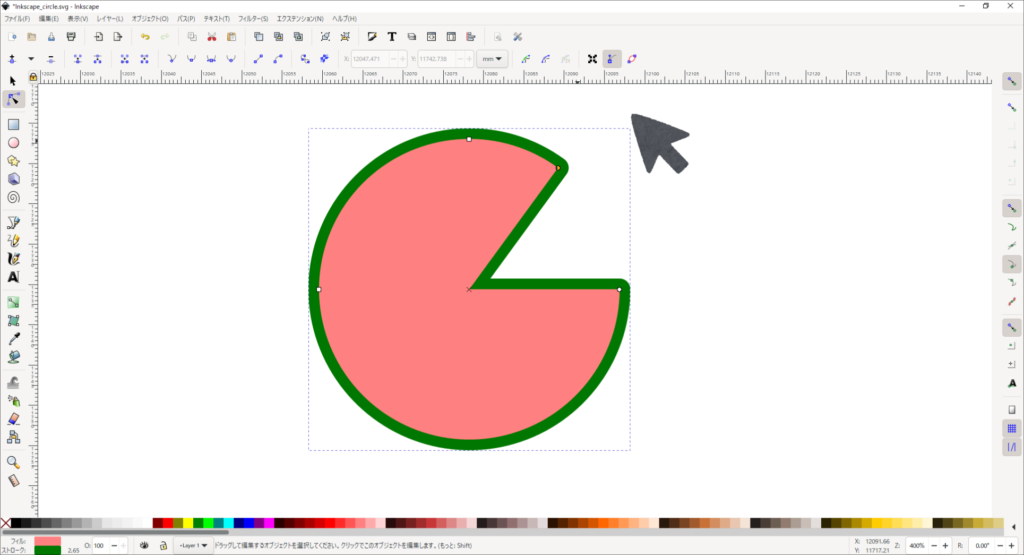Image resolution: width=1024 pixels, height=555 pixels.
Task: Select the Spiral tool
Action: [13, 197]
